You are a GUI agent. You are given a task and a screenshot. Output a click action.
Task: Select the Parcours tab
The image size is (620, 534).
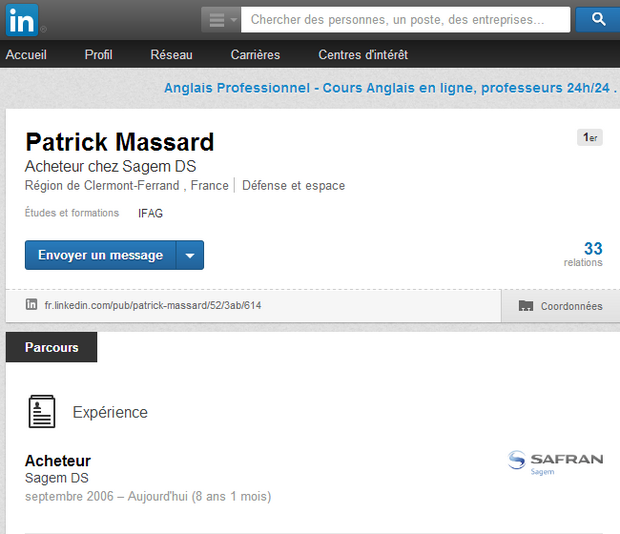tap(51, 347)
